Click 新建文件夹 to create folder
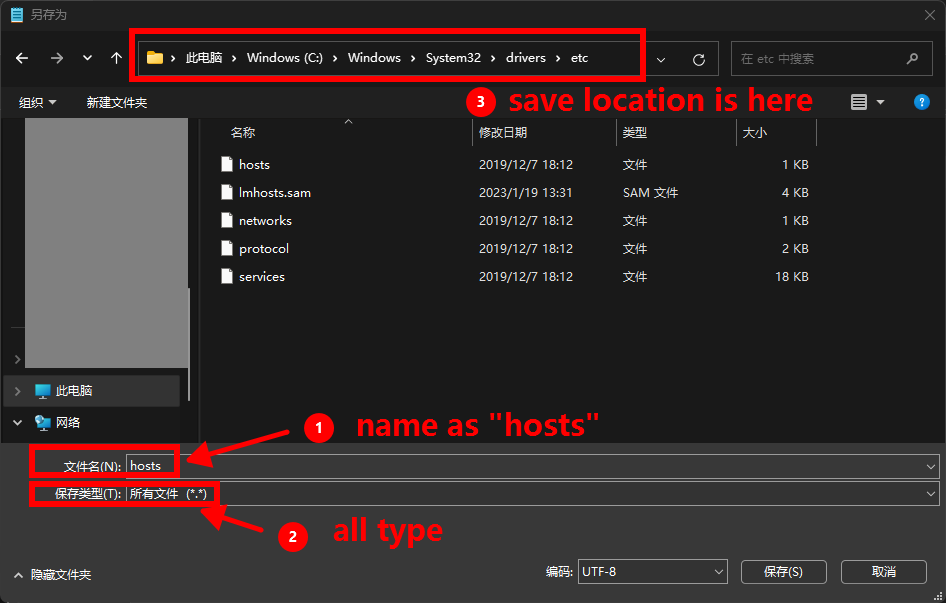This screenshot has height=603, width=946. point(116,102)
